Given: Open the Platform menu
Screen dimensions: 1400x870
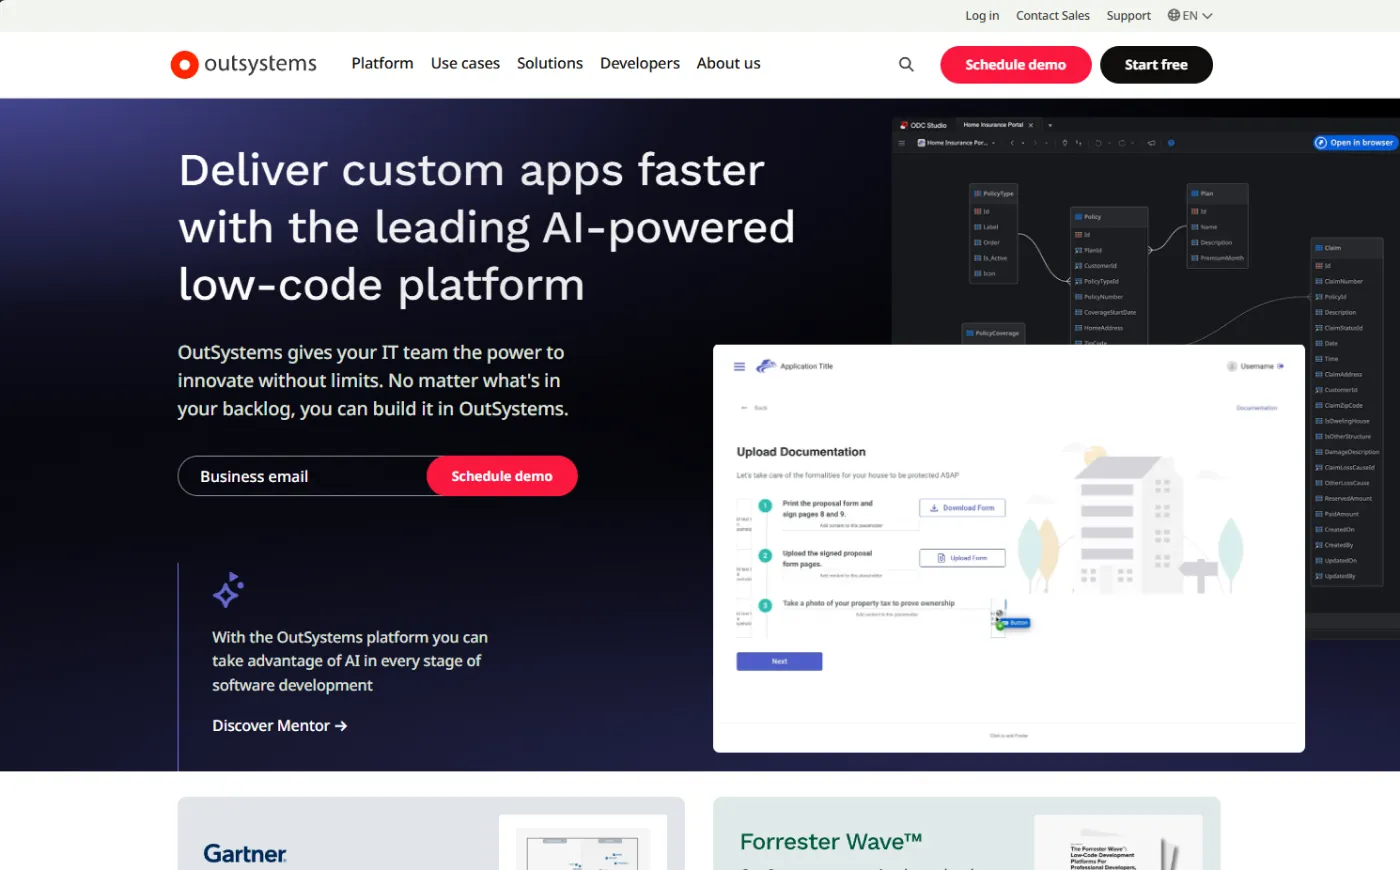Looking at the screenshot, I should (x=382, y=63).
